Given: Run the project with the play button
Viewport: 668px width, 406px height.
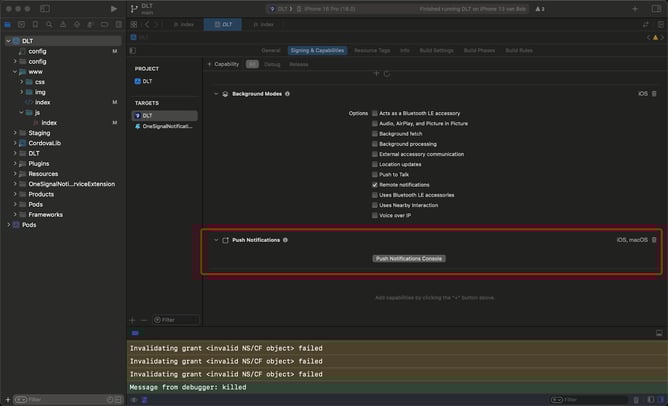Looking at the screenshot, I should pos(113,9).
